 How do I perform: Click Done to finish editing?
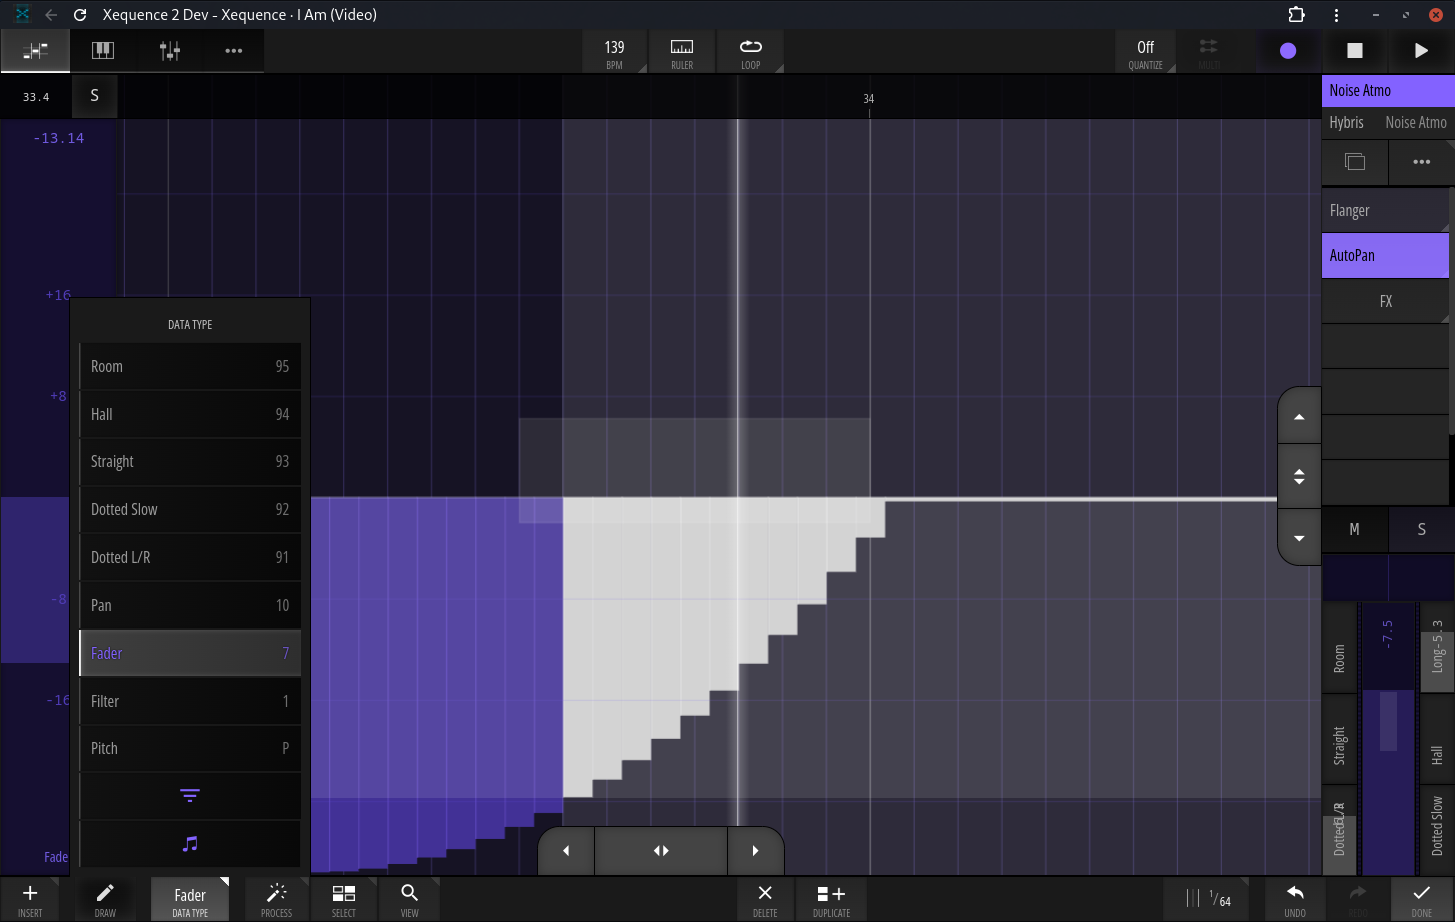pos(1422,899)
